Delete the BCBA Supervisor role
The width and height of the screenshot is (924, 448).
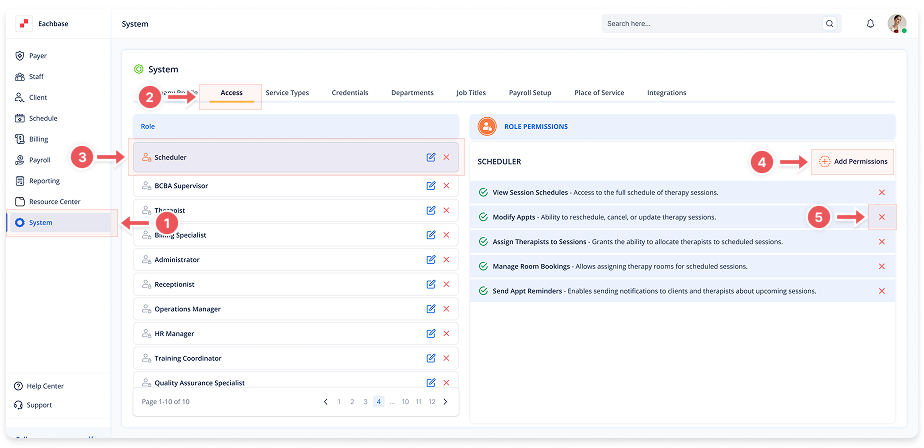(446, 185)
